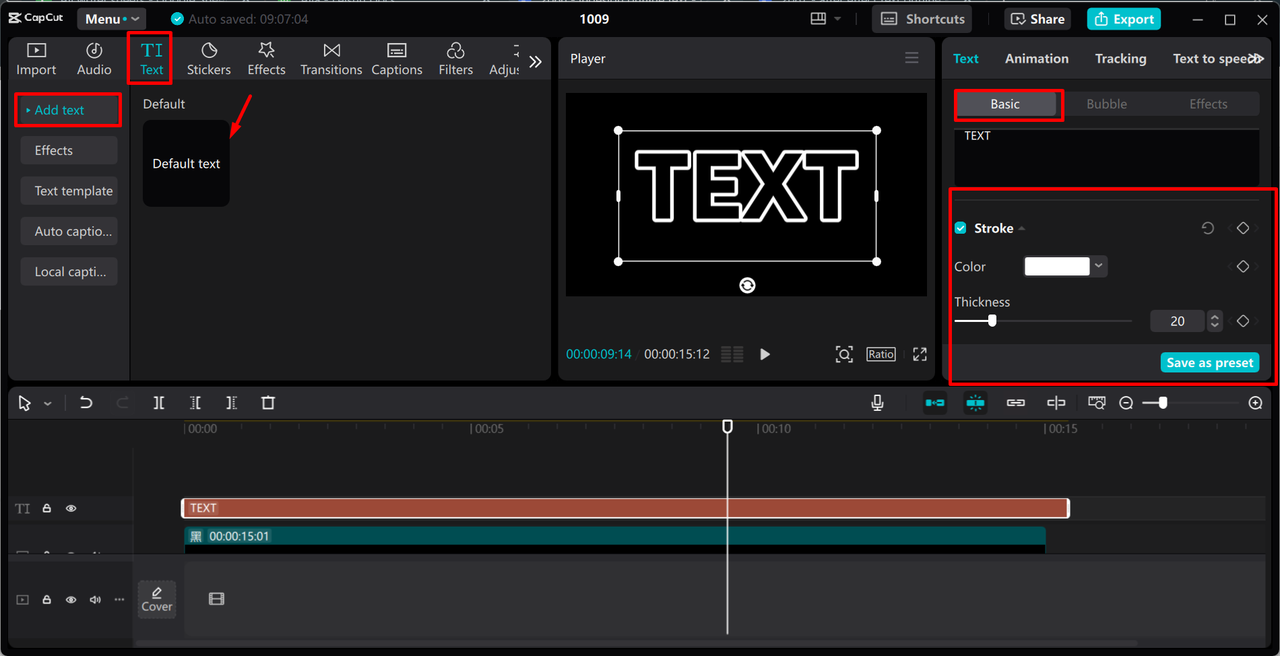Open the layout dropdown in title bar
This screenshot has width=1280, height=656.
click(x=826, y=19)
